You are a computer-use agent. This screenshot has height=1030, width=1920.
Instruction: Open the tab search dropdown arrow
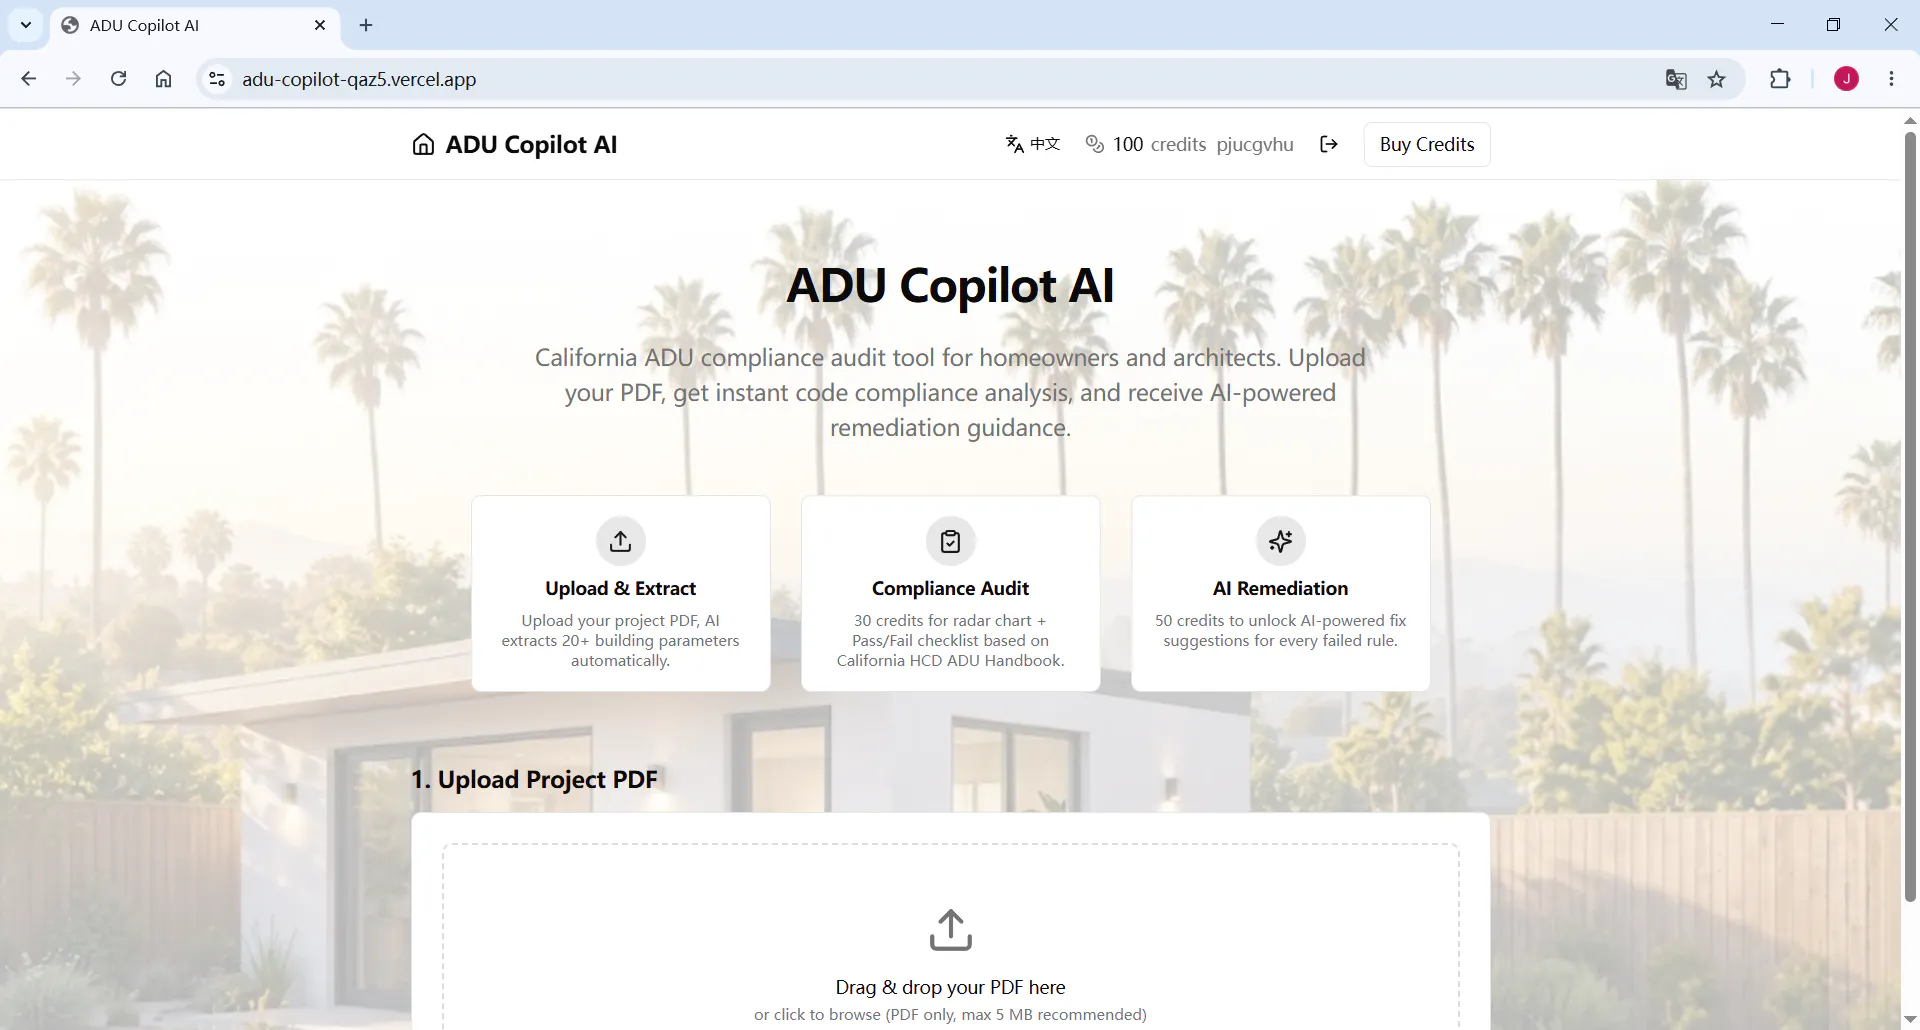pos(26,25)
